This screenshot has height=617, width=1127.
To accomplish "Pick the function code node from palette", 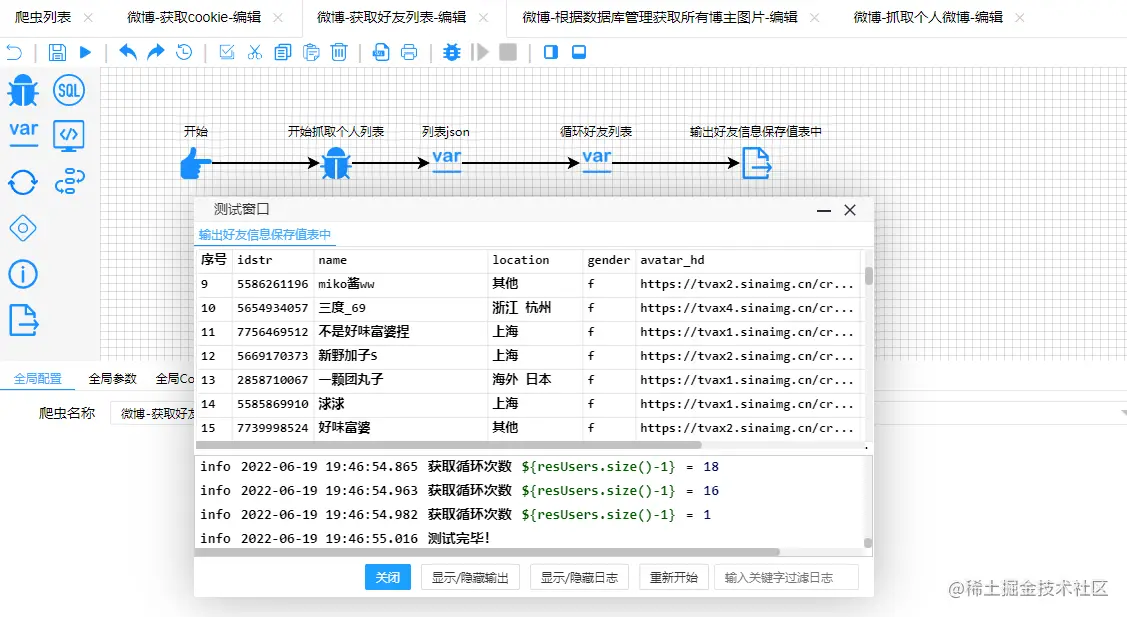I will (x=69, y=135).
